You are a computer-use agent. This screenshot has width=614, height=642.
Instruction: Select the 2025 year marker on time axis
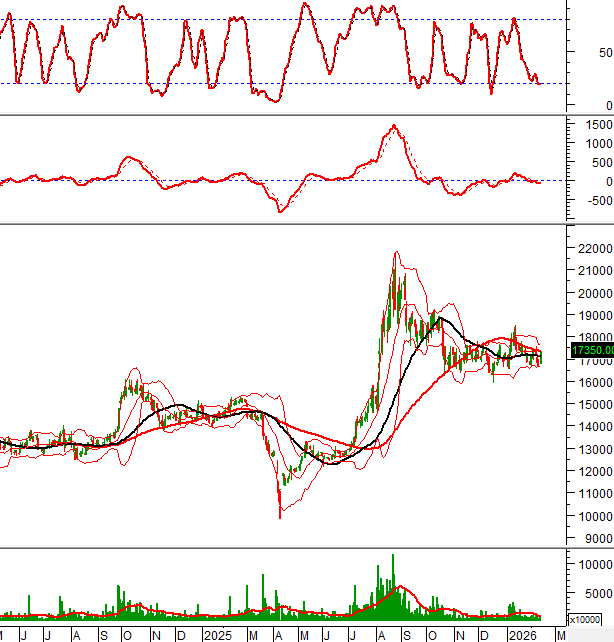pyautogui.click(x=216, y=634)
